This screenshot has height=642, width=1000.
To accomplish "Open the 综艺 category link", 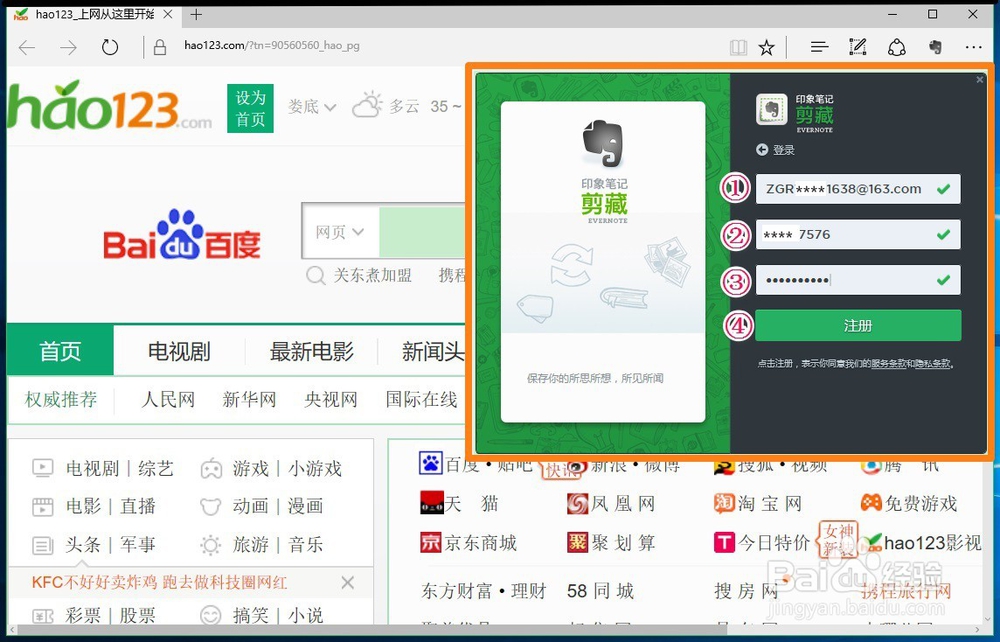I will click(156, 469).
